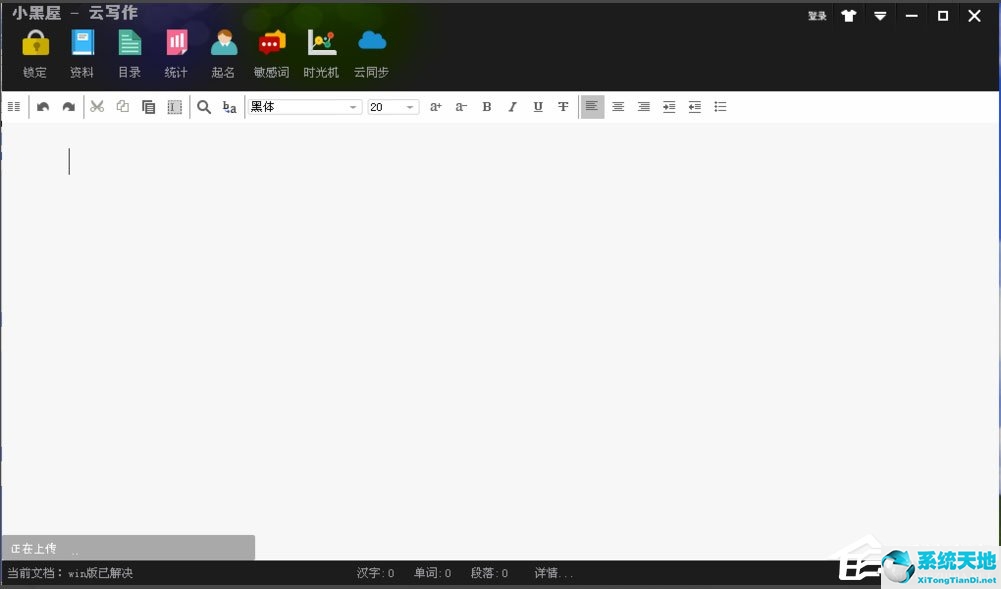Show the 统计 statistics panel

tap(176, 43)
